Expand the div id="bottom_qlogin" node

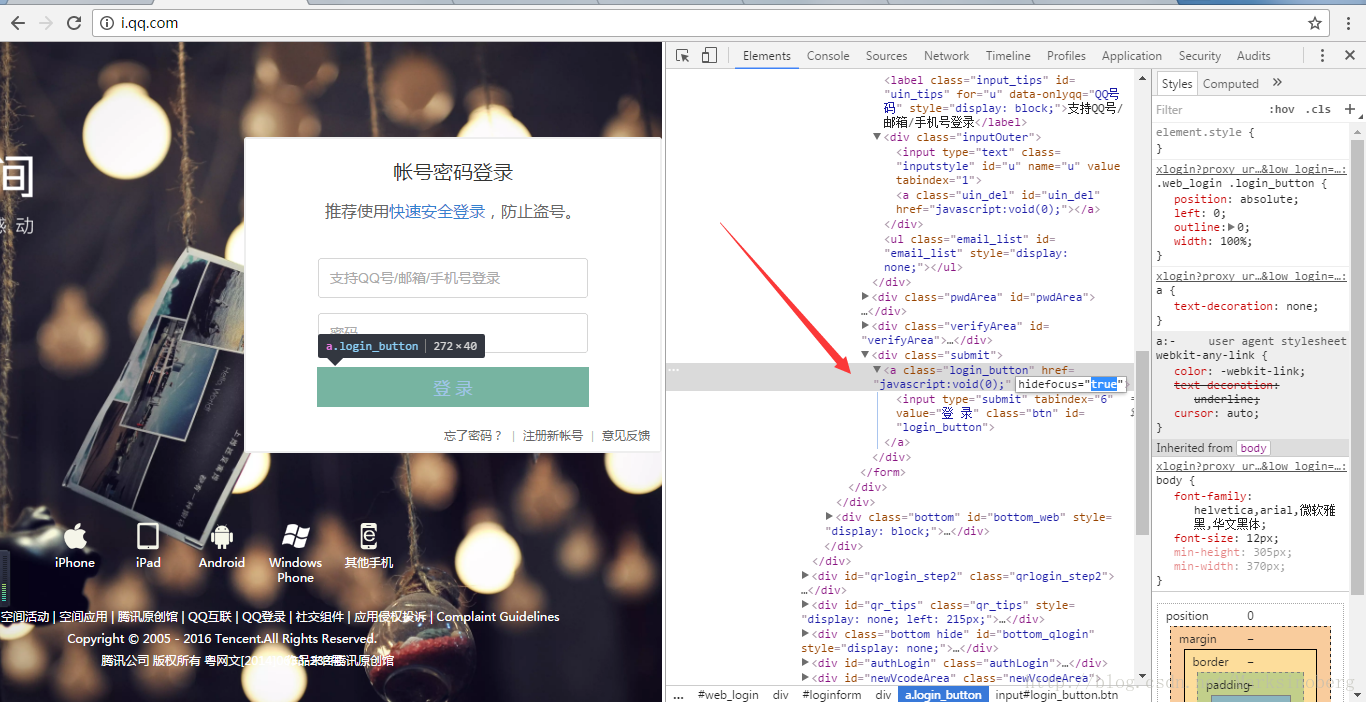tap(806, 634)
